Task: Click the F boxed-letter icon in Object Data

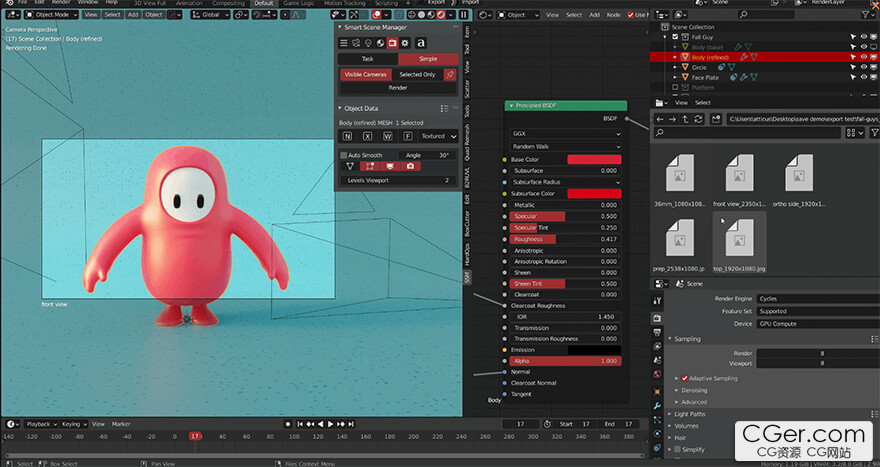Action: pos(408,136)
